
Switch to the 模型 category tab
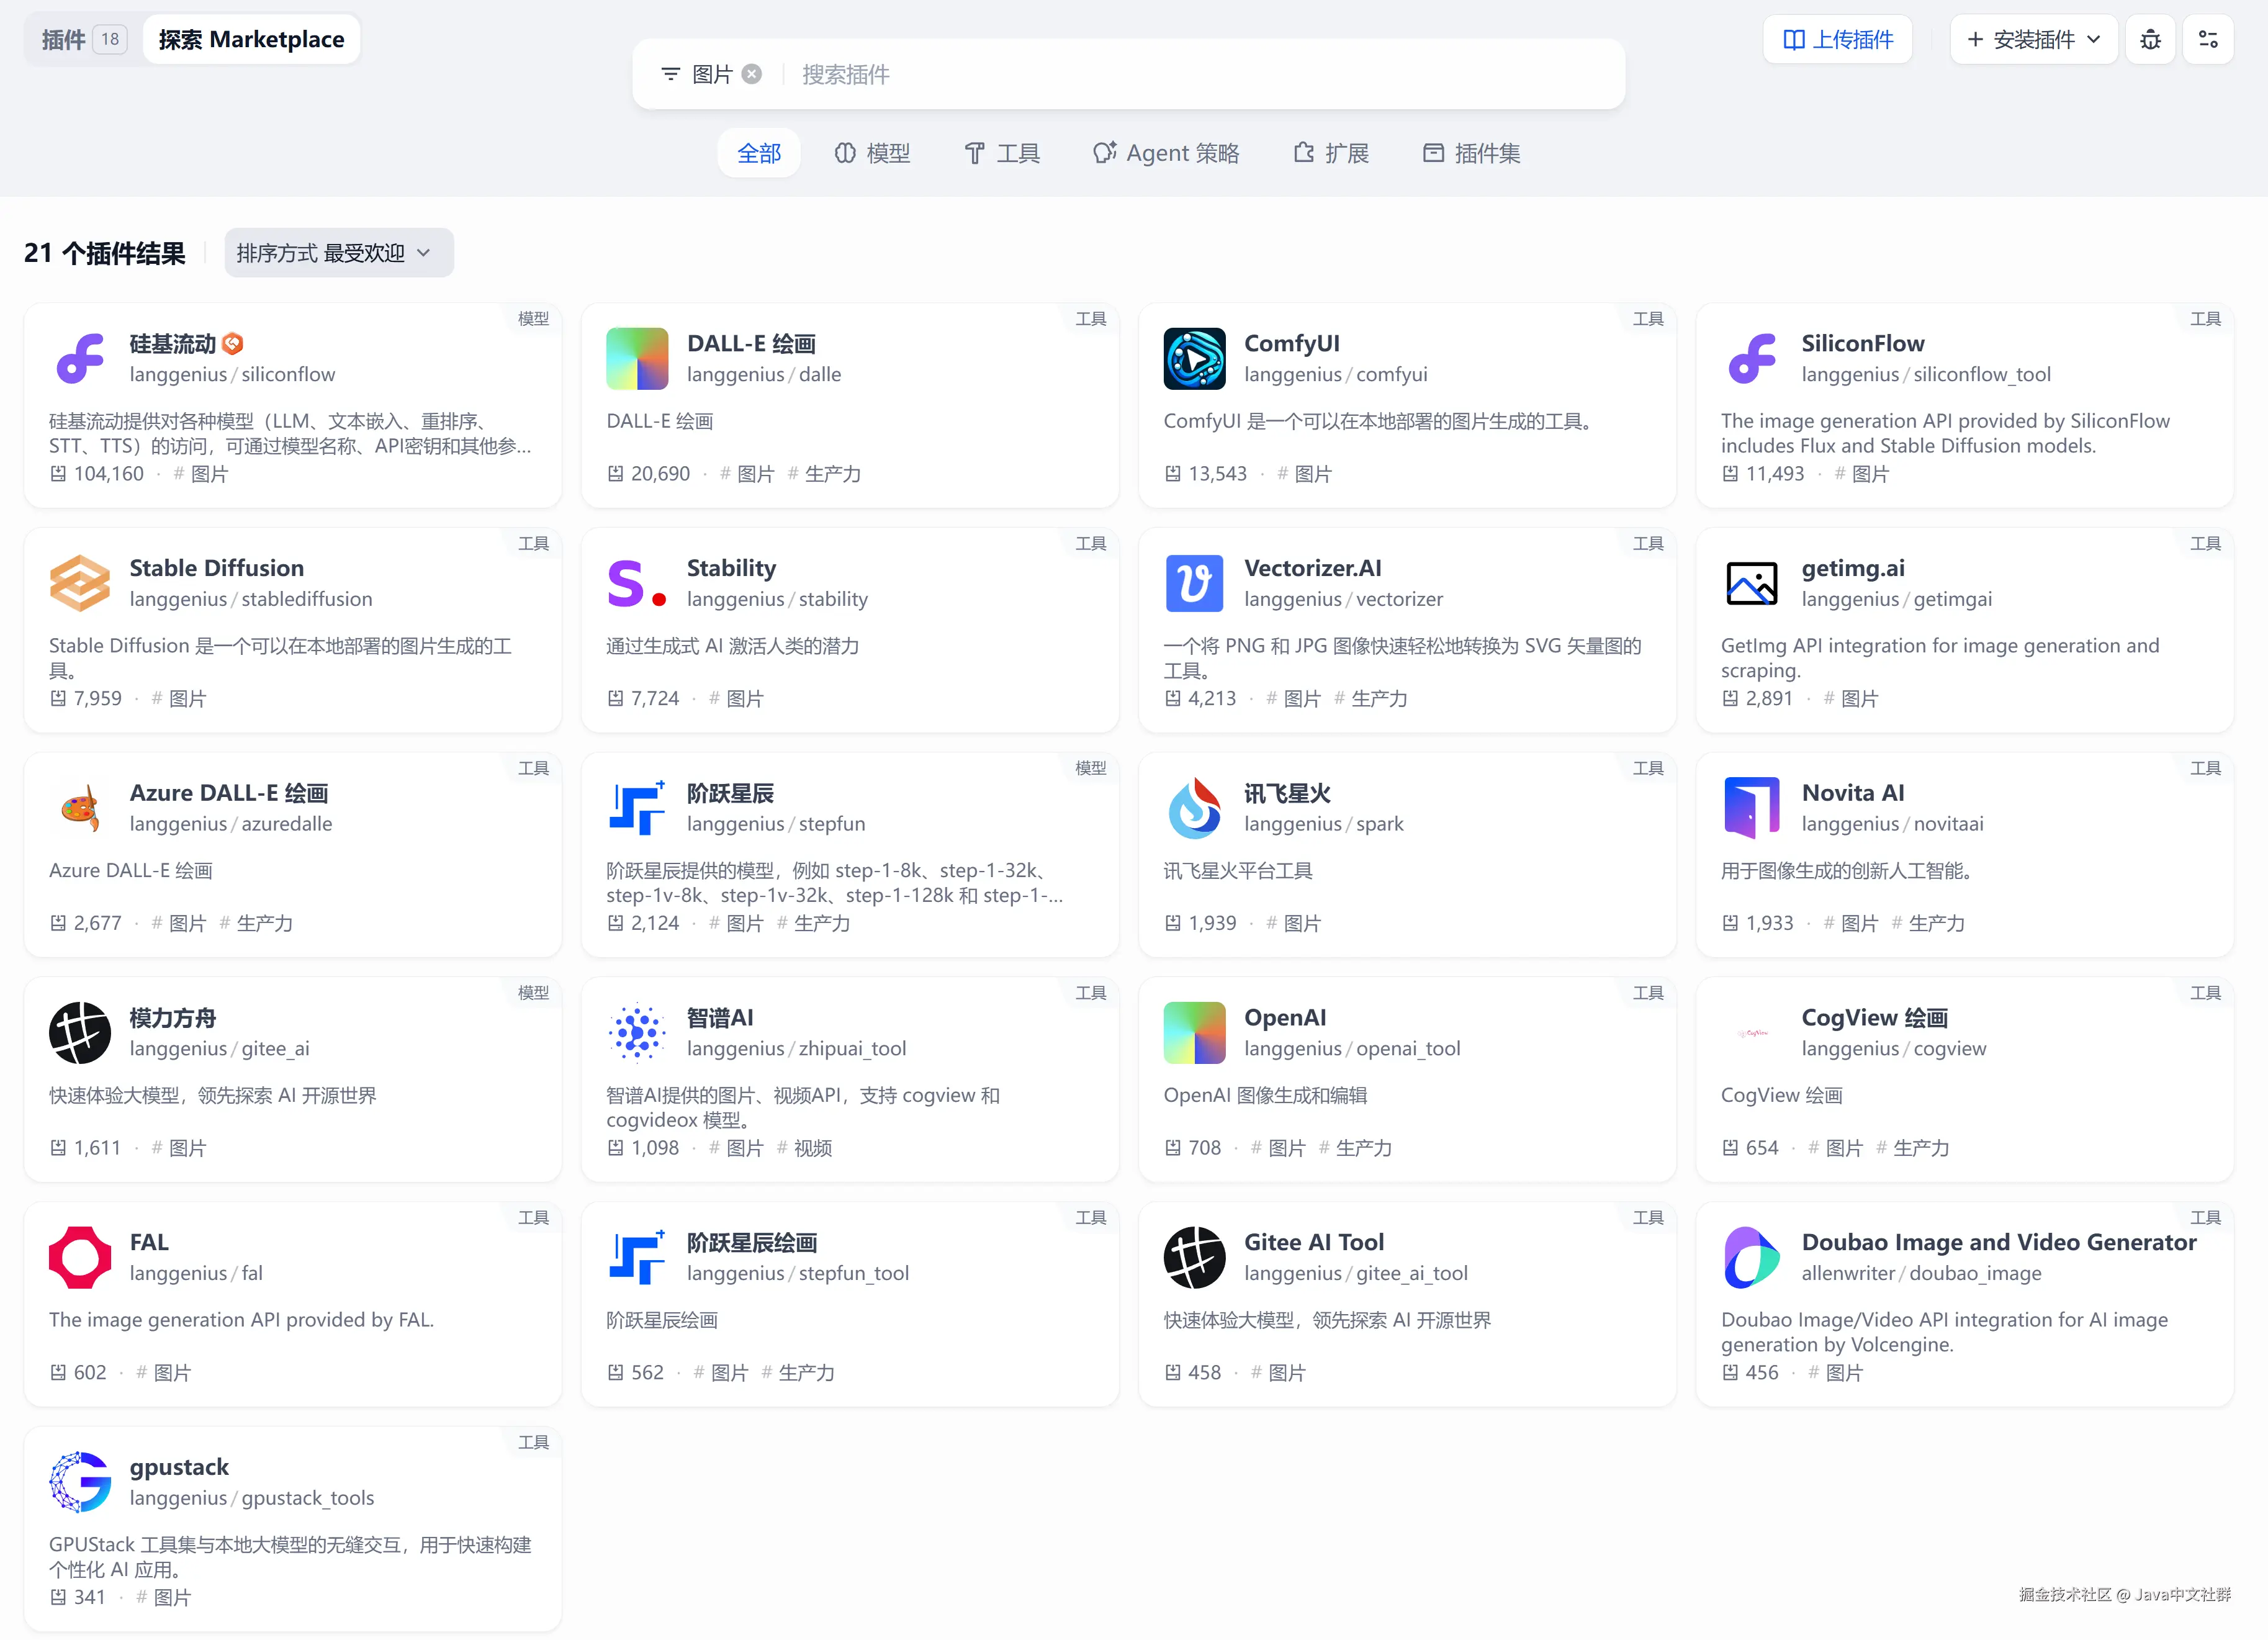coord(872,153)
